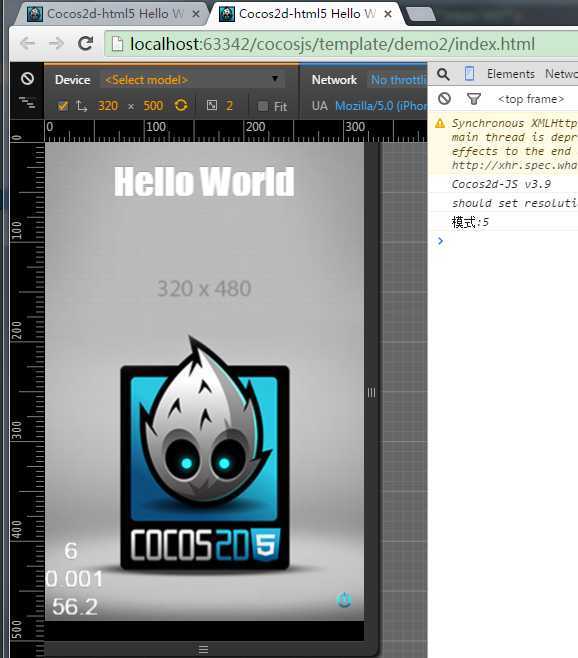Open the top frame context selector
This screenshot has width=578, height=658.
coord(531,99)
